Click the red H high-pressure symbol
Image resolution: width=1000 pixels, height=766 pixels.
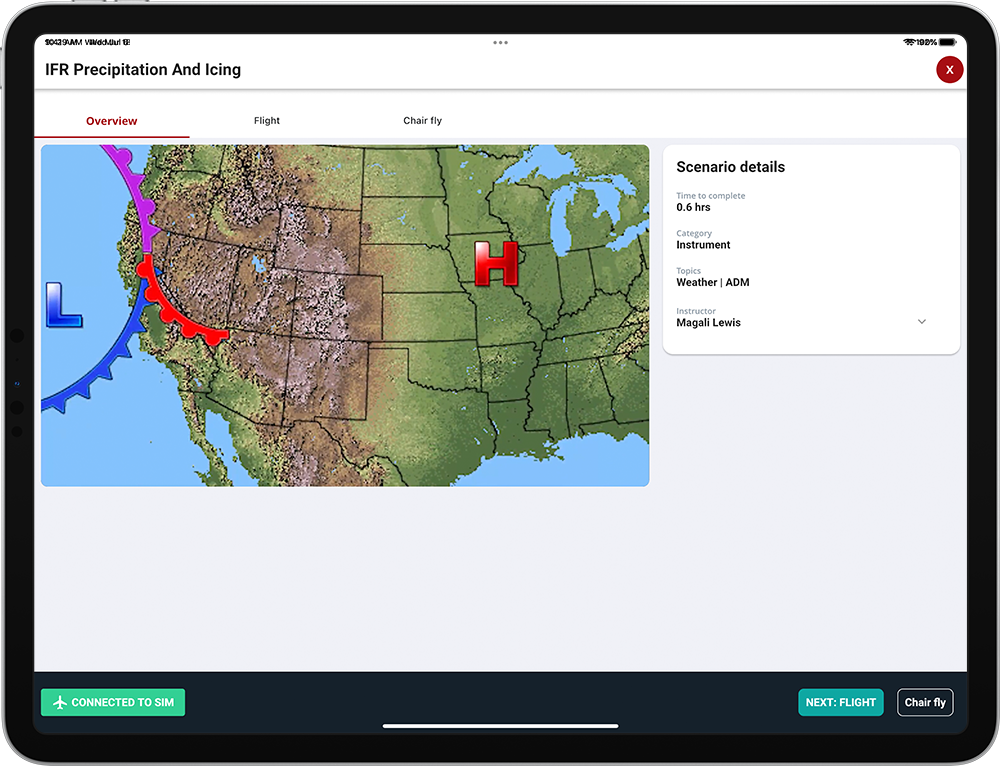coord(496,265)
